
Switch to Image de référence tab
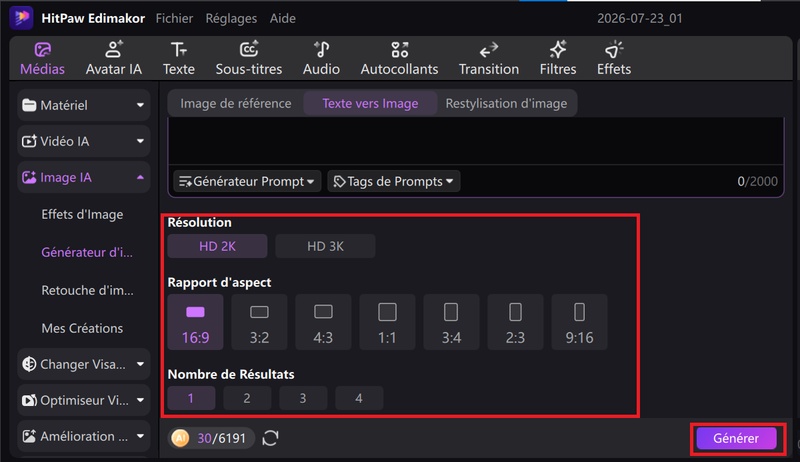click(236, 104)
